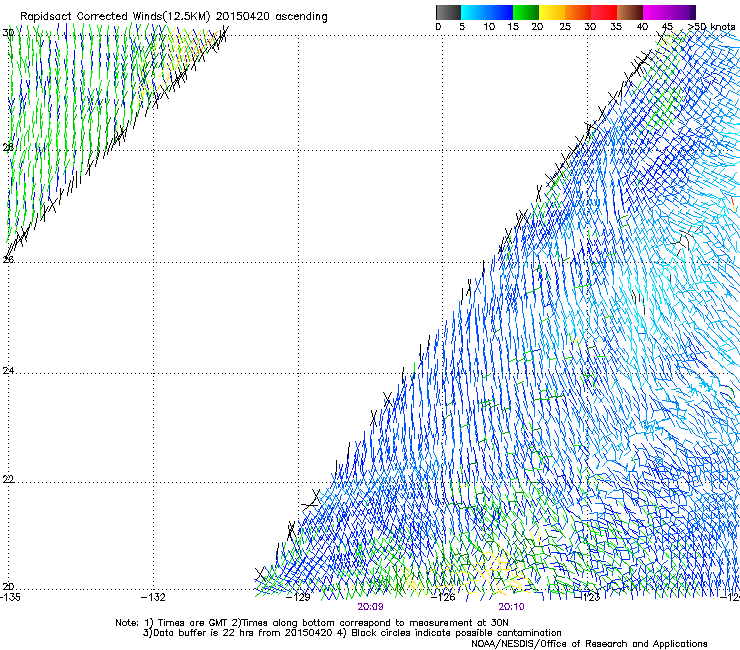This screenshot has height=650, width=740.
Task: Select the yellow 20-25 knots color swatch
Action: pyautogui.click(x=552, y=12)
